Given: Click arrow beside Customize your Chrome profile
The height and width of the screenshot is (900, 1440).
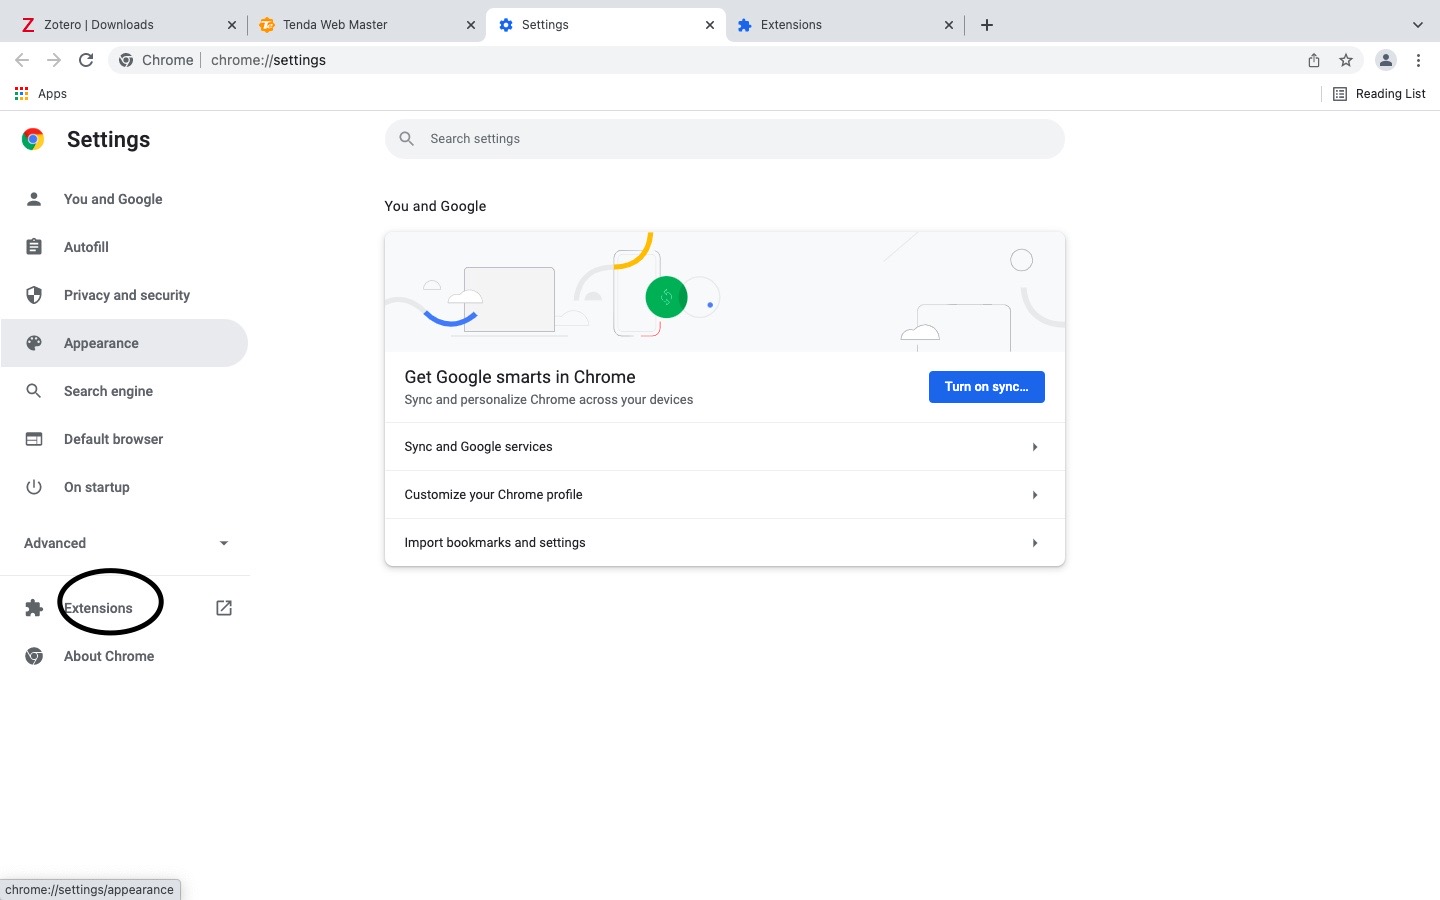Looking at the screenshot, I should point(1035,495).
